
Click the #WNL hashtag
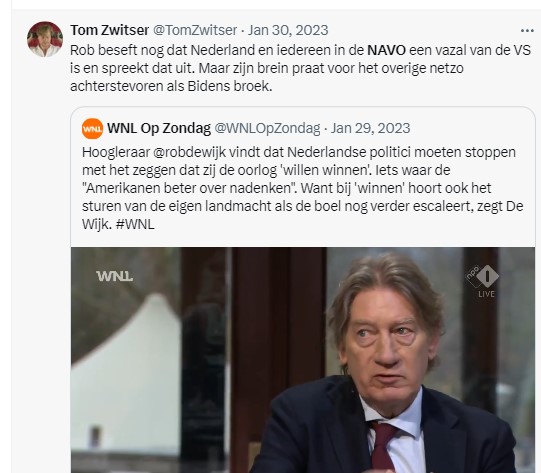[135, 225]
